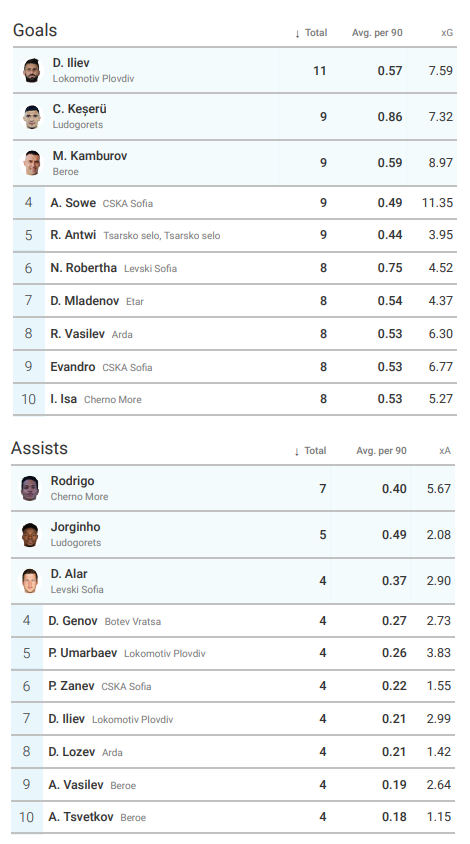Open D. Iliev's player photo in Goals
Viewport: 470px width, 844px height.
pyautogui.click(x=32, y=71)
